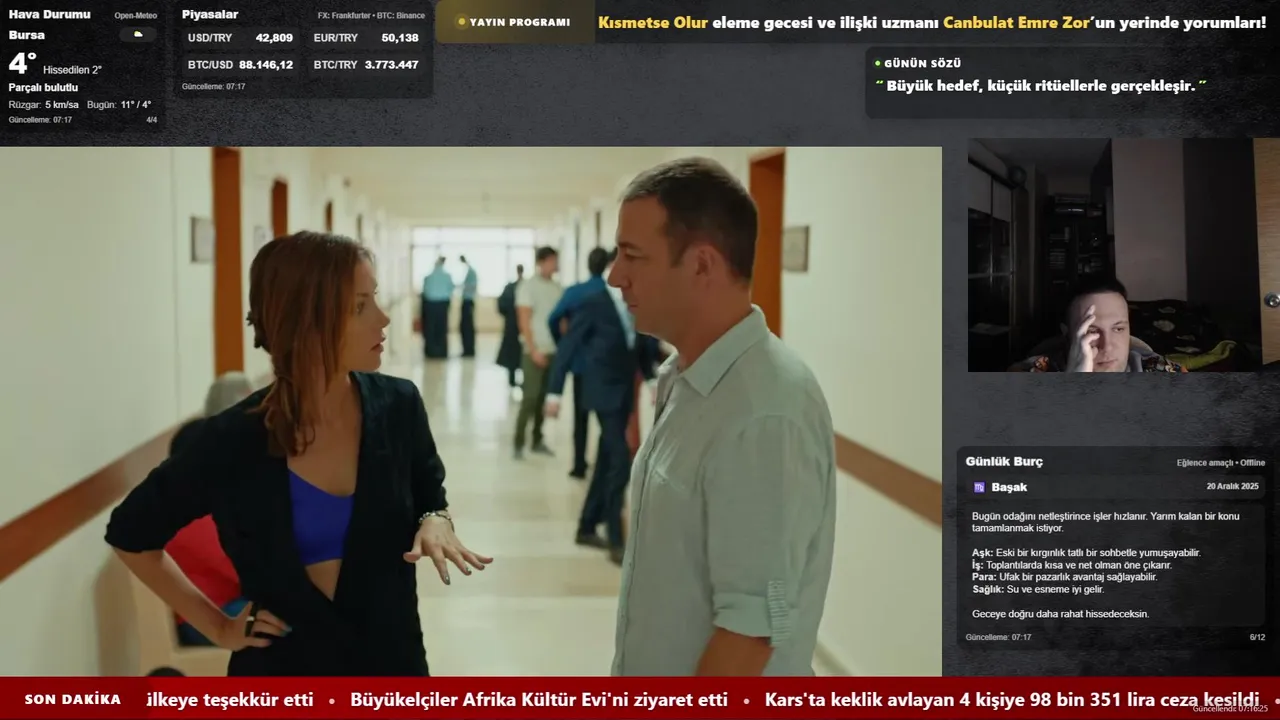
Task: Click the Open-Meteo source label
Action: pos(136,16)
